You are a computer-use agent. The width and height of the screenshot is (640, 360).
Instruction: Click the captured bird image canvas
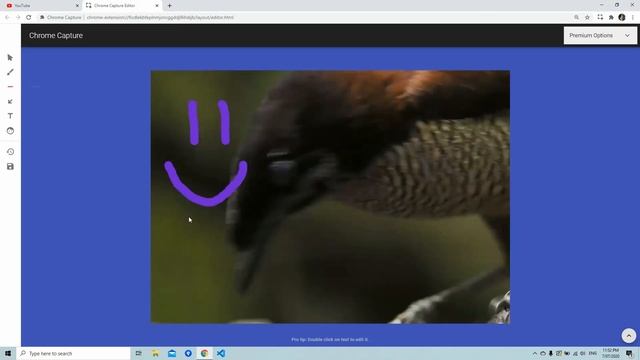(330, 197)
